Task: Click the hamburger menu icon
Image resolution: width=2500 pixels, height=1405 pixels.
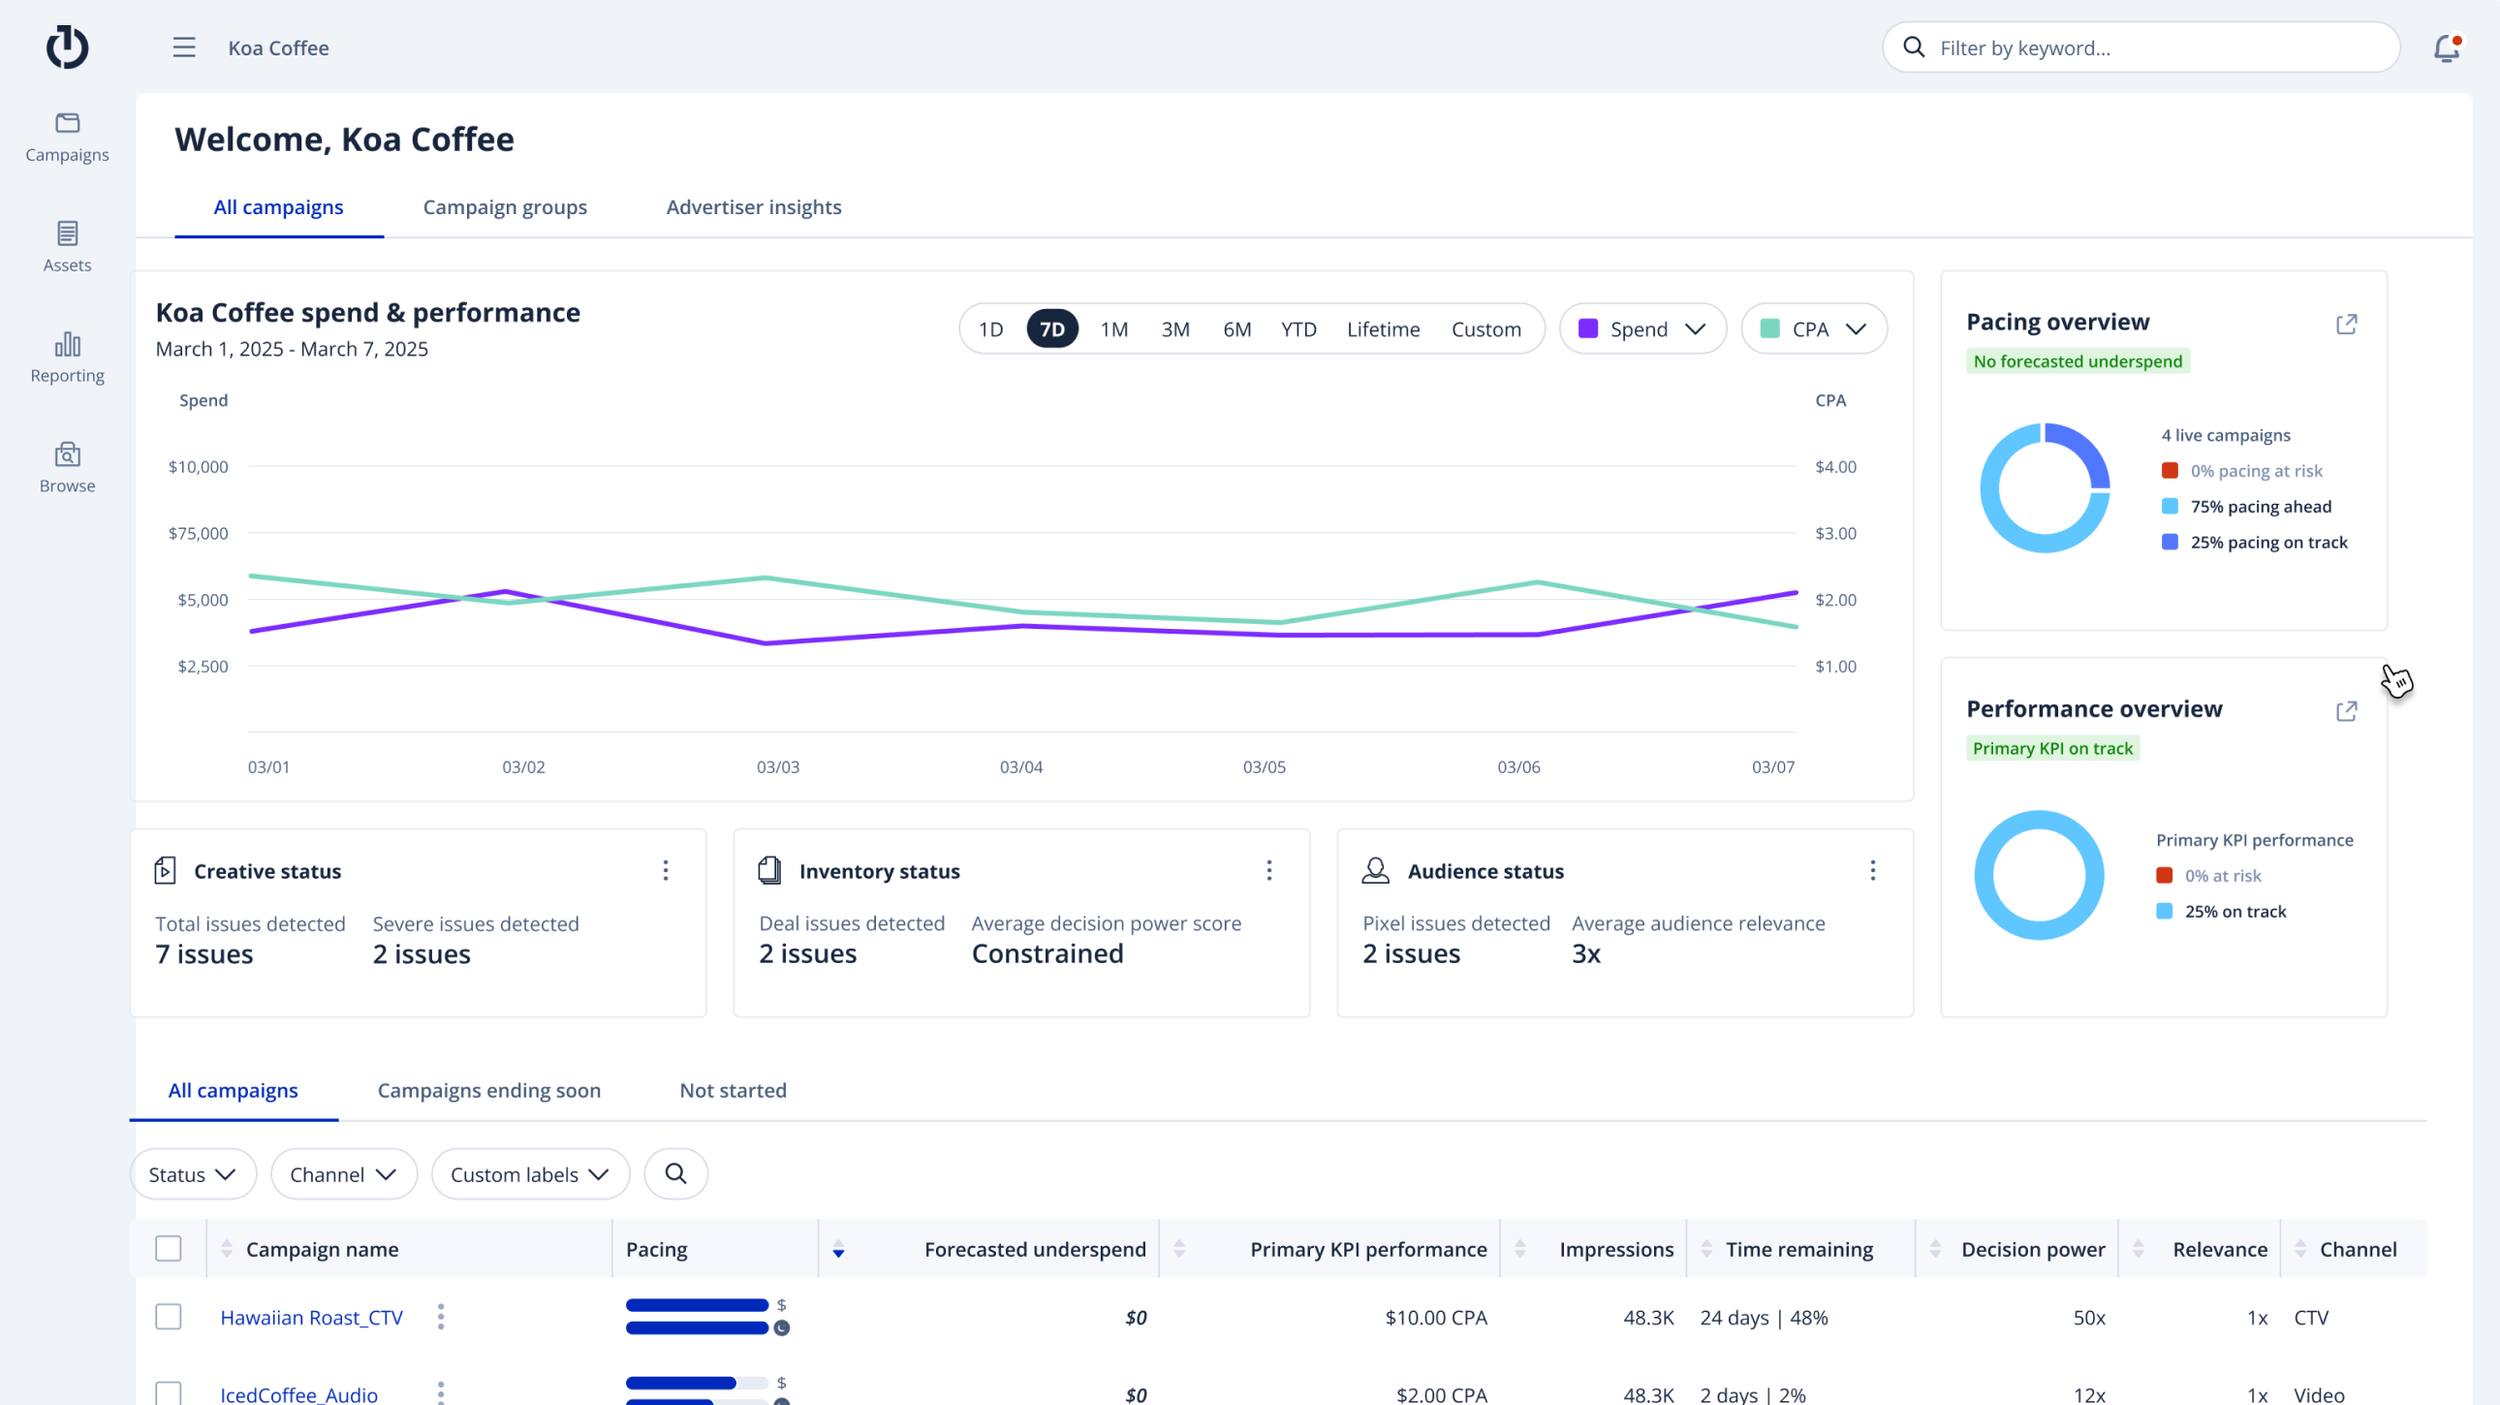Action: [x=184, y=48]
